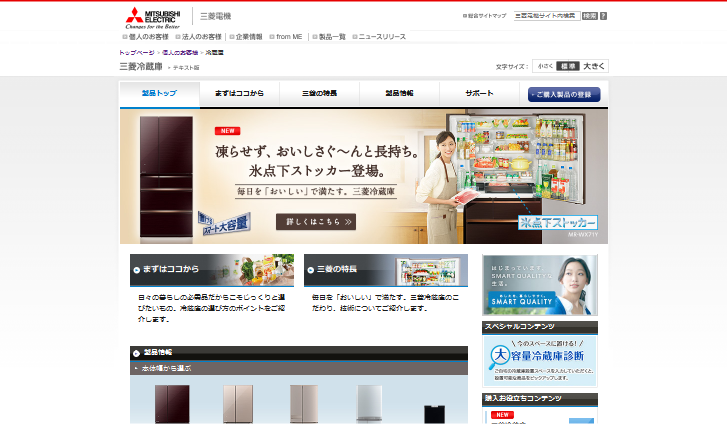Open the 三菱の特長 card header

(x=386, y=270)
